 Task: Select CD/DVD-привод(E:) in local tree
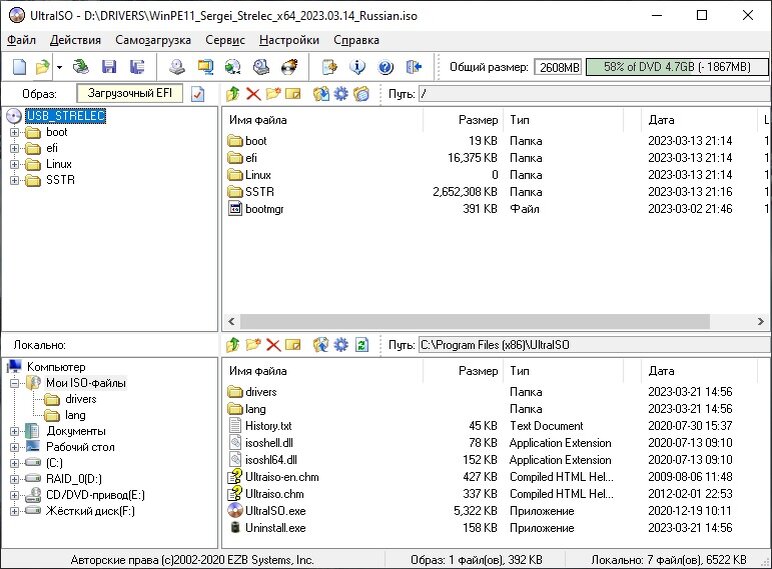(x=95, y=495)
